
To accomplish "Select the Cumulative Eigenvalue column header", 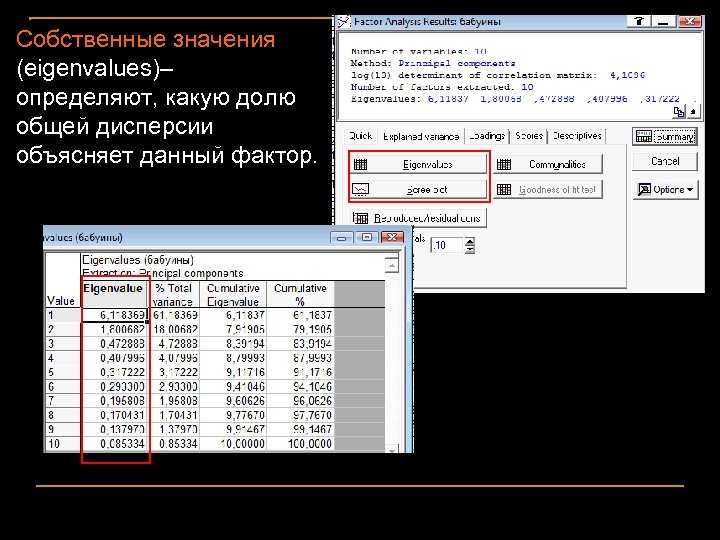I will pyautogui.click(x=233, y=294).
